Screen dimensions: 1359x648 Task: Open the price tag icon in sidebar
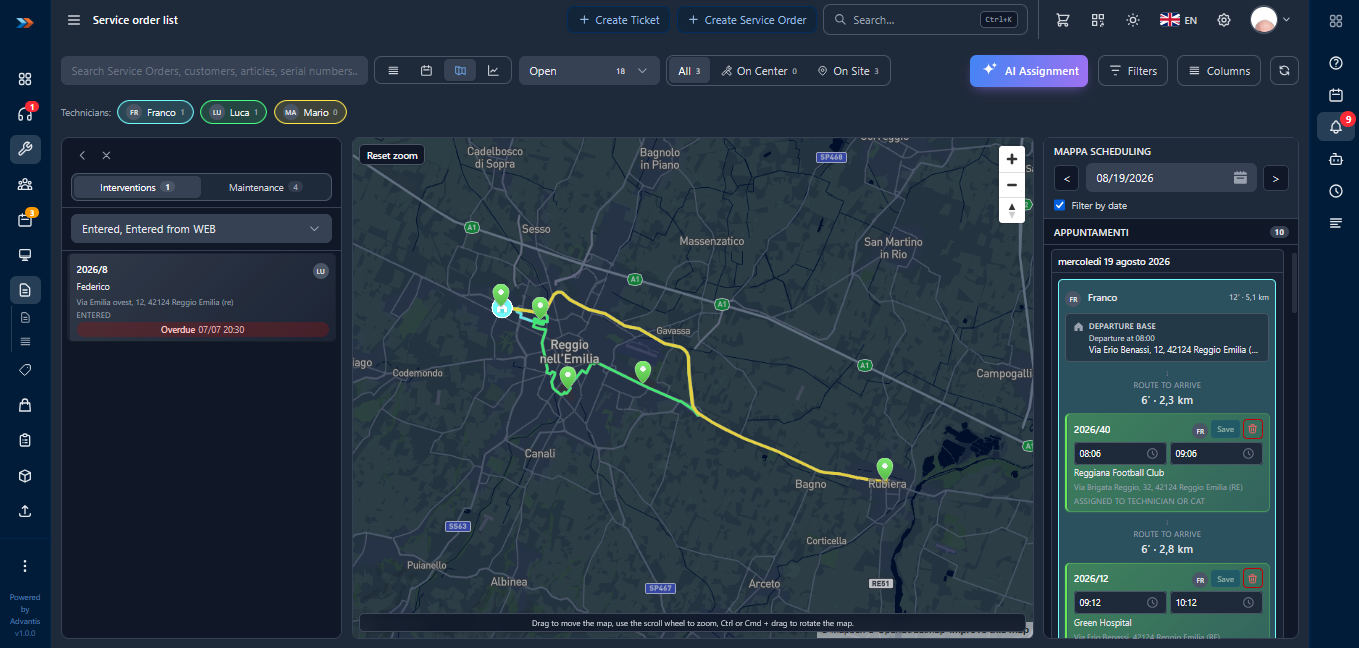(x=25, y=369)
